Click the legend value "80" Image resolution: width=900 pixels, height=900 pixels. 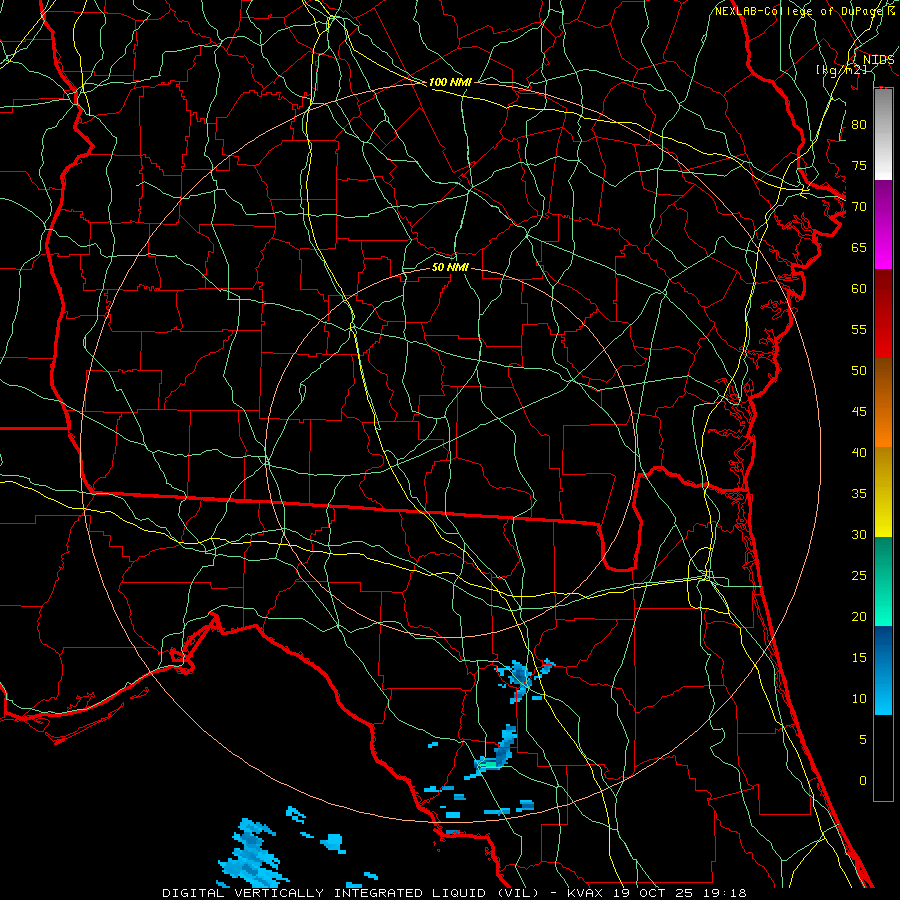pyautogui.click(x=859, y=125)
